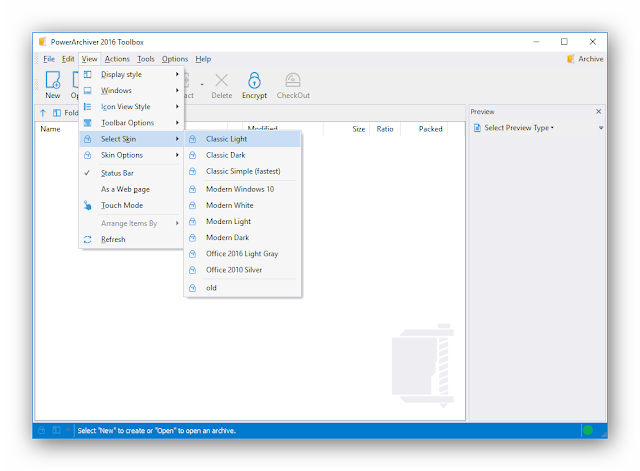Apply the Modern Dark skin

243,238
